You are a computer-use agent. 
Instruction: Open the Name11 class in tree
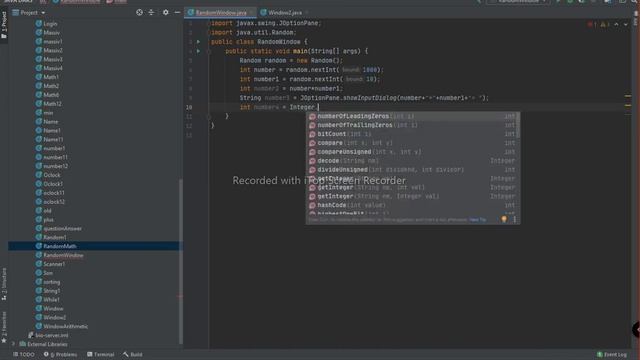(53, 139)
